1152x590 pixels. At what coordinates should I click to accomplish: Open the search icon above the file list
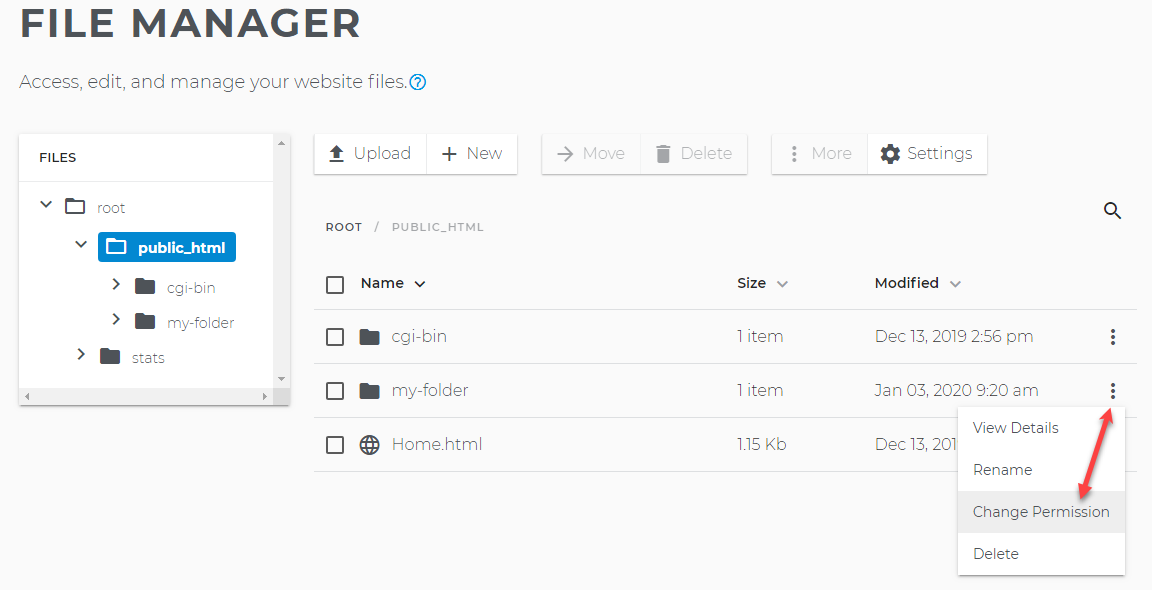1112,211
